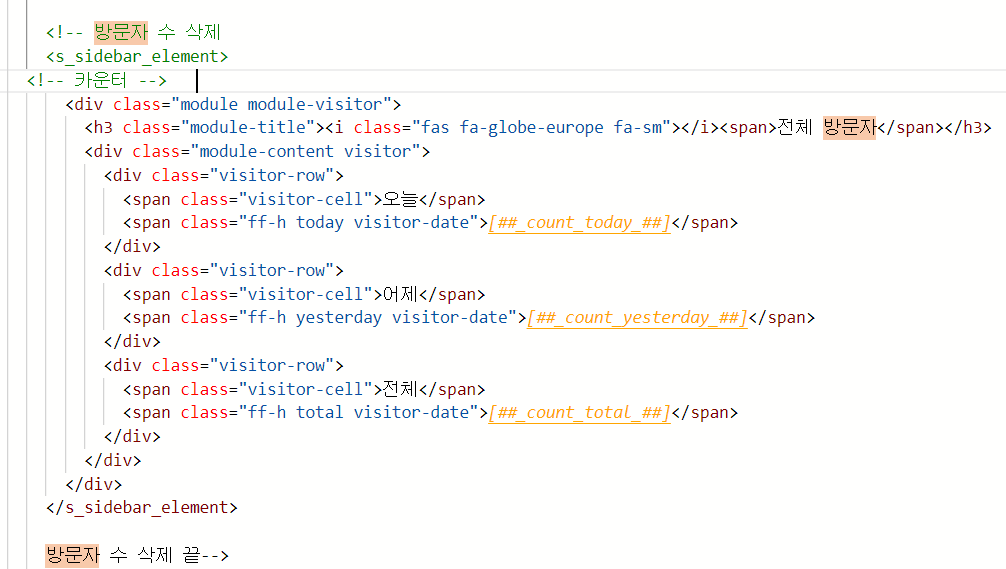Click the </div> directly above </s_sidebar_element>
The height and width of the screenshot is (569, 1006).
(x=94, y=484)
